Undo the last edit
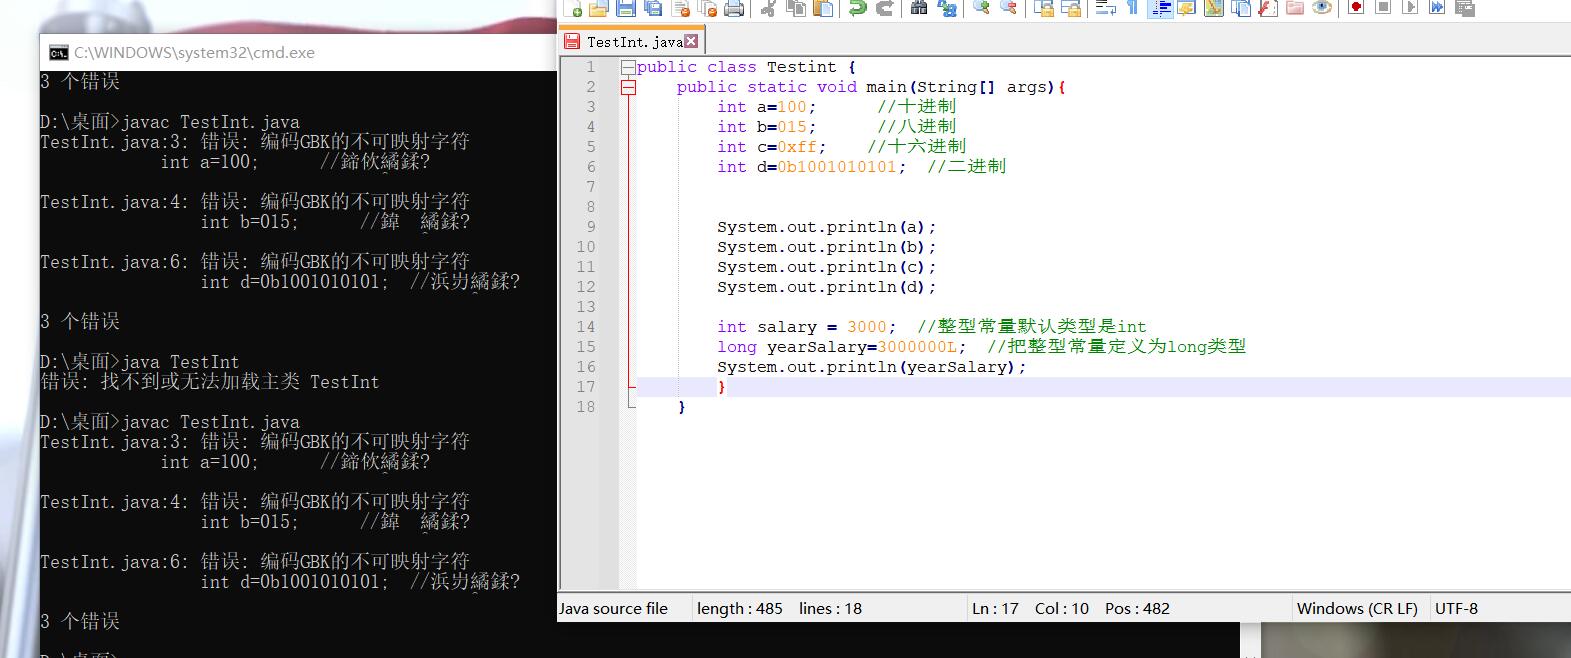 coord(857,8)
